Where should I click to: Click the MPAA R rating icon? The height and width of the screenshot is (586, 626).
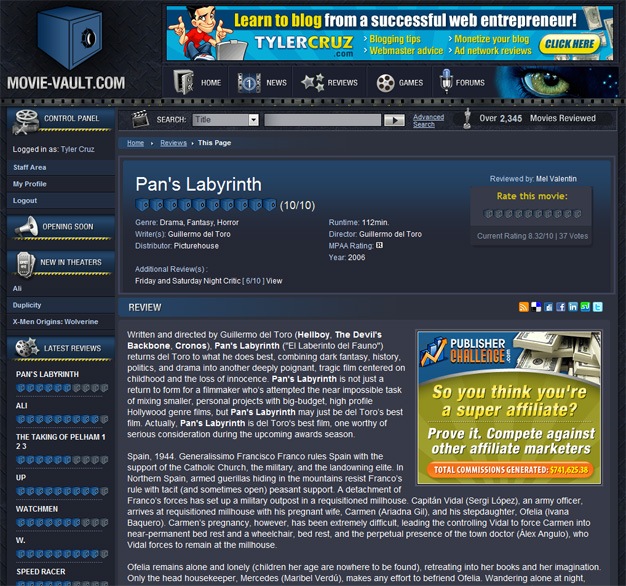pos(379,245)
